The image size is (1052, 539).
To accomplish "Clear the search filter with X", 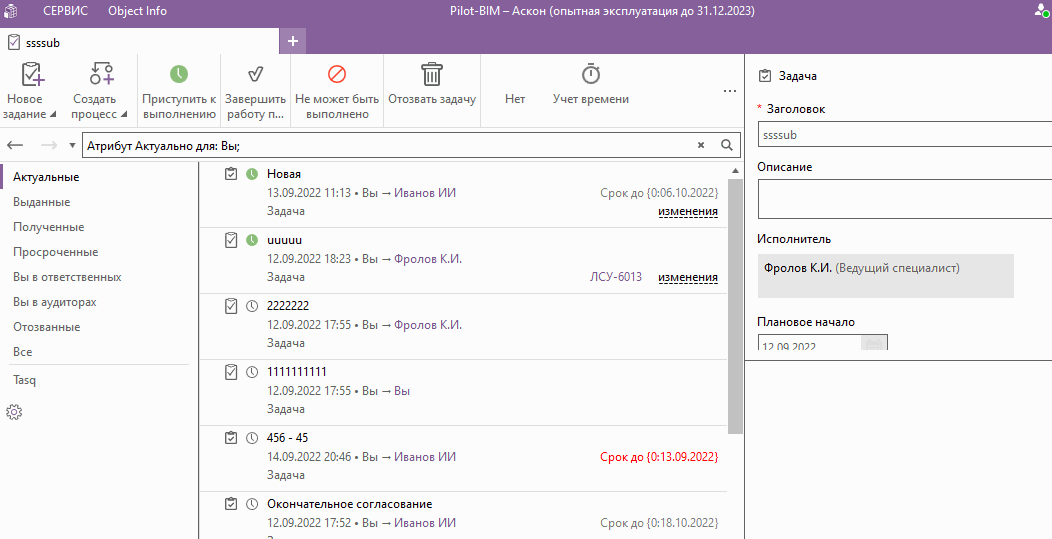I will coord(701,145).
